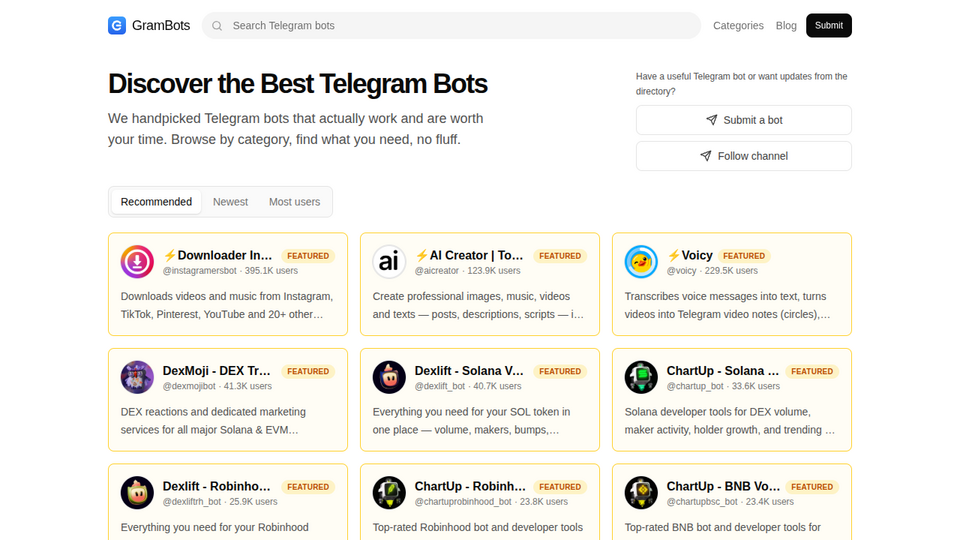The height and width of the screenshot is (540, 960).
Task: Click the DexMoji bot avatar
Action: tap(137, 377)
